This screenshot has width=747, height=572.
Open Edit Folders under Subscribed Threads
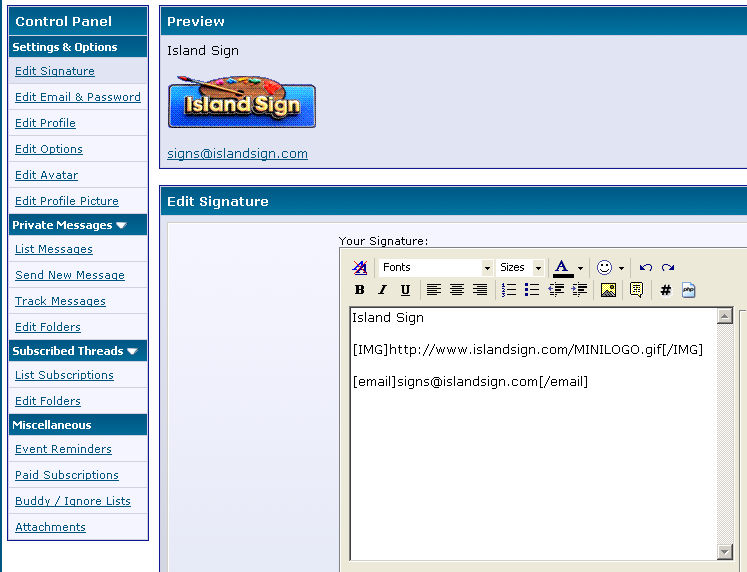48,401
